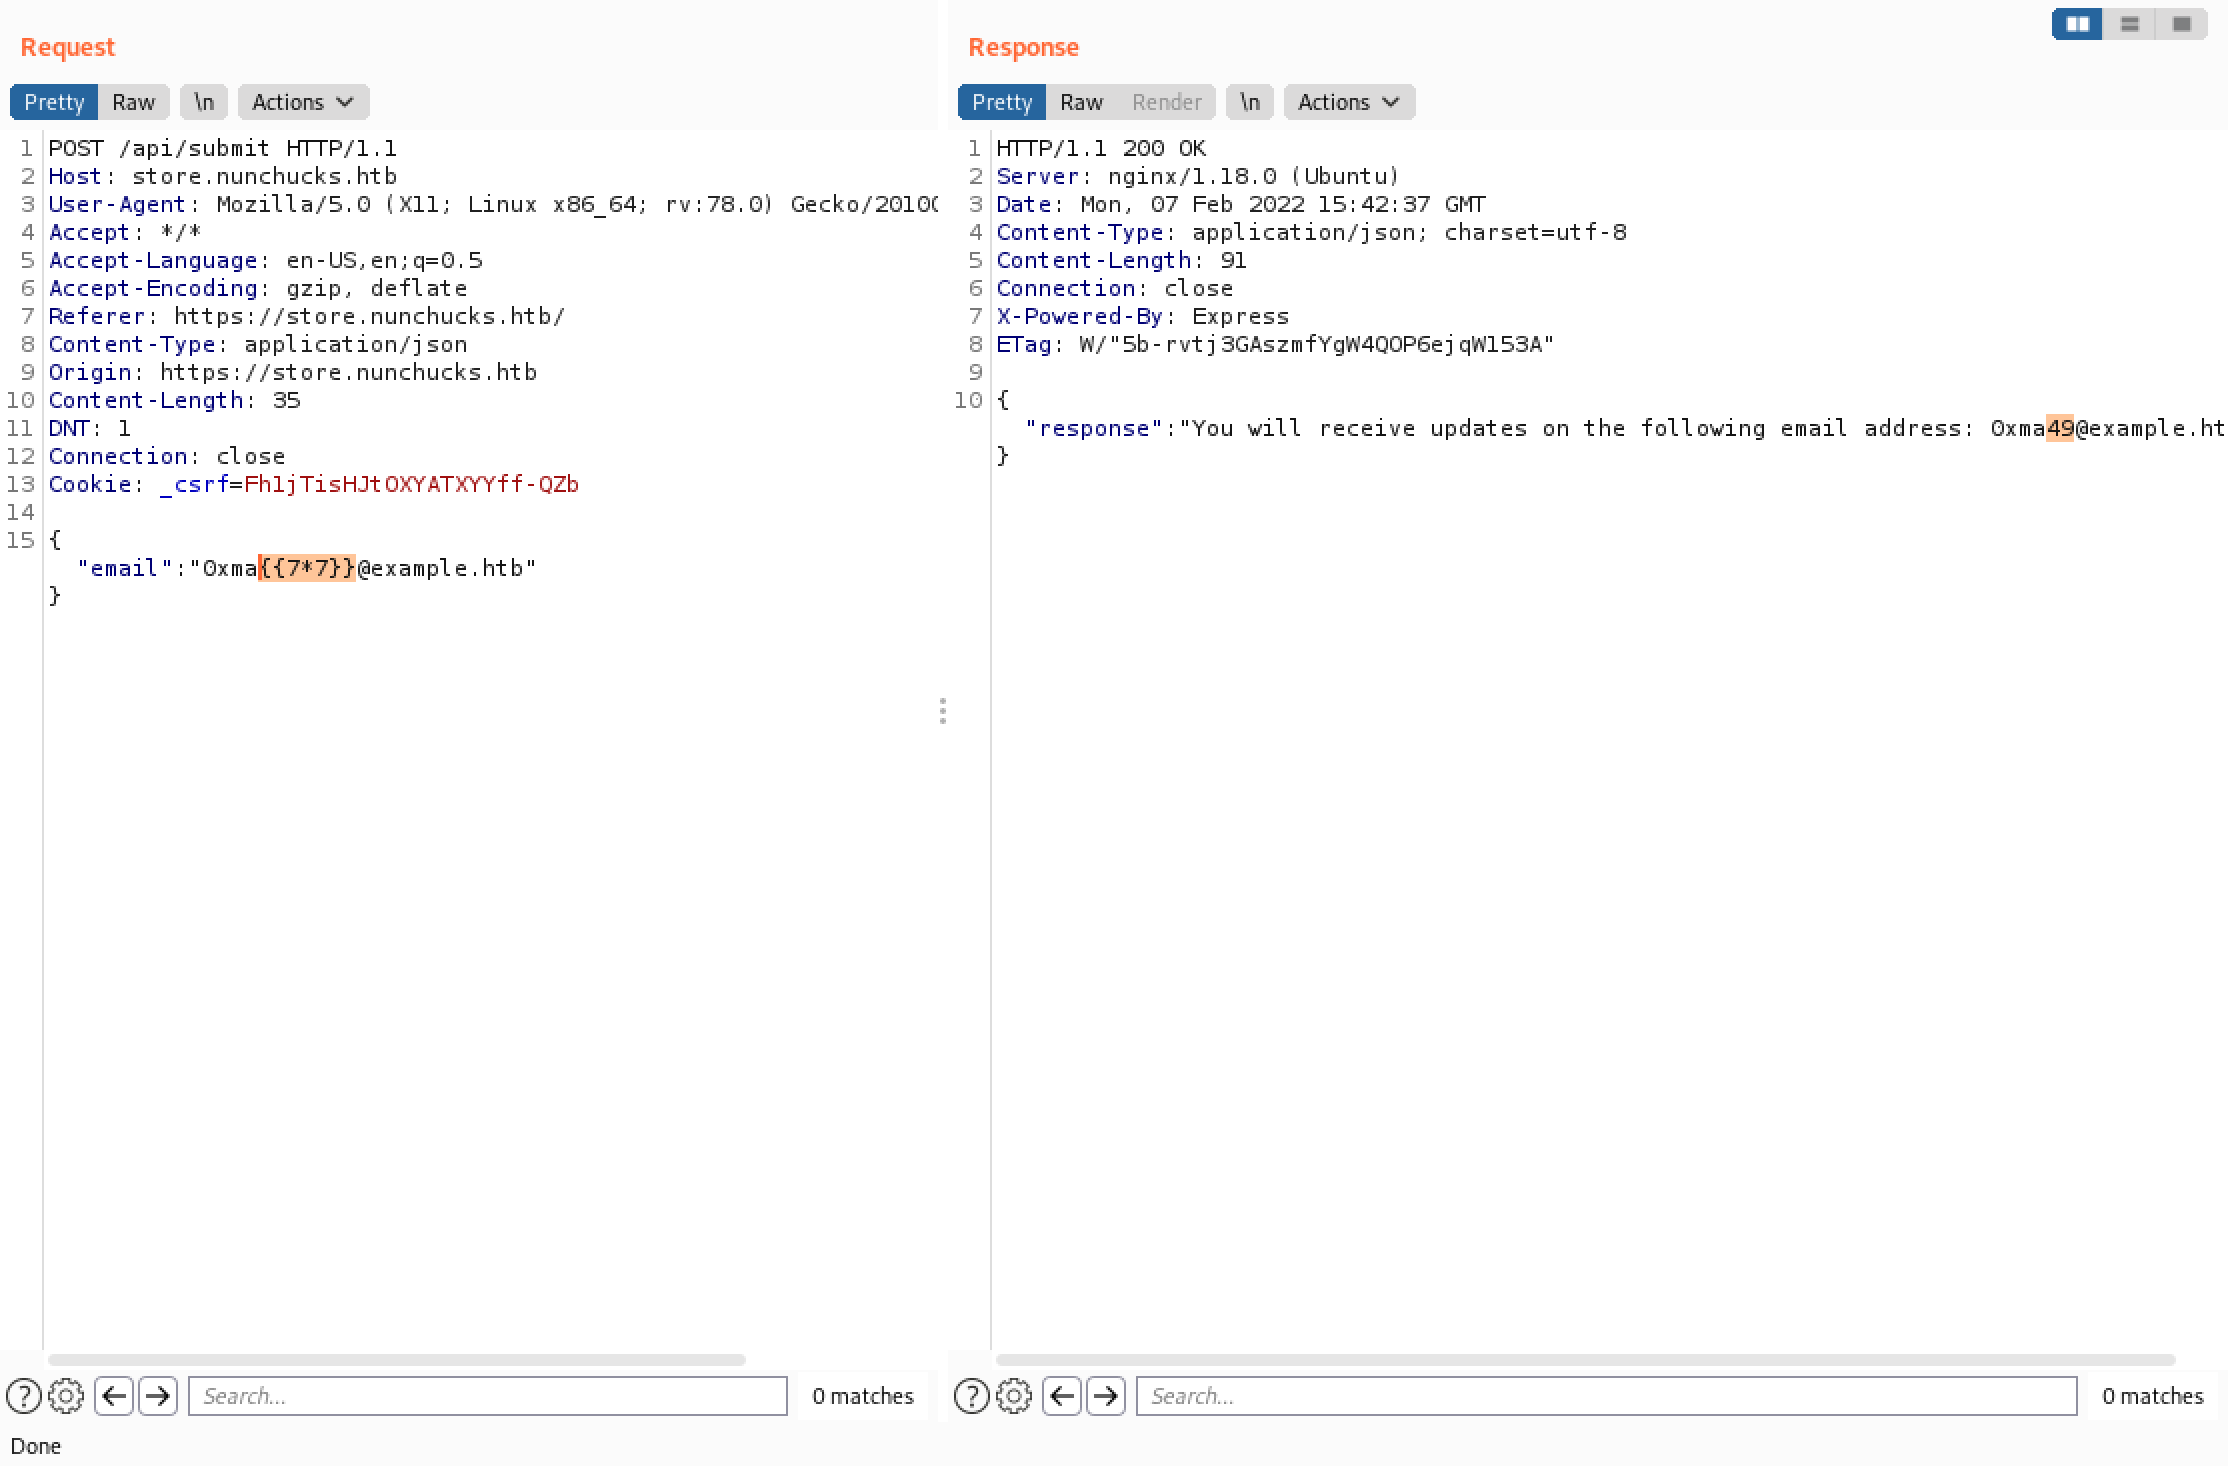Viewport: 2228px width, 1466px height.
Task: Click Response pane horizontal scrollbar
Action: [x=1586, y=1360]
